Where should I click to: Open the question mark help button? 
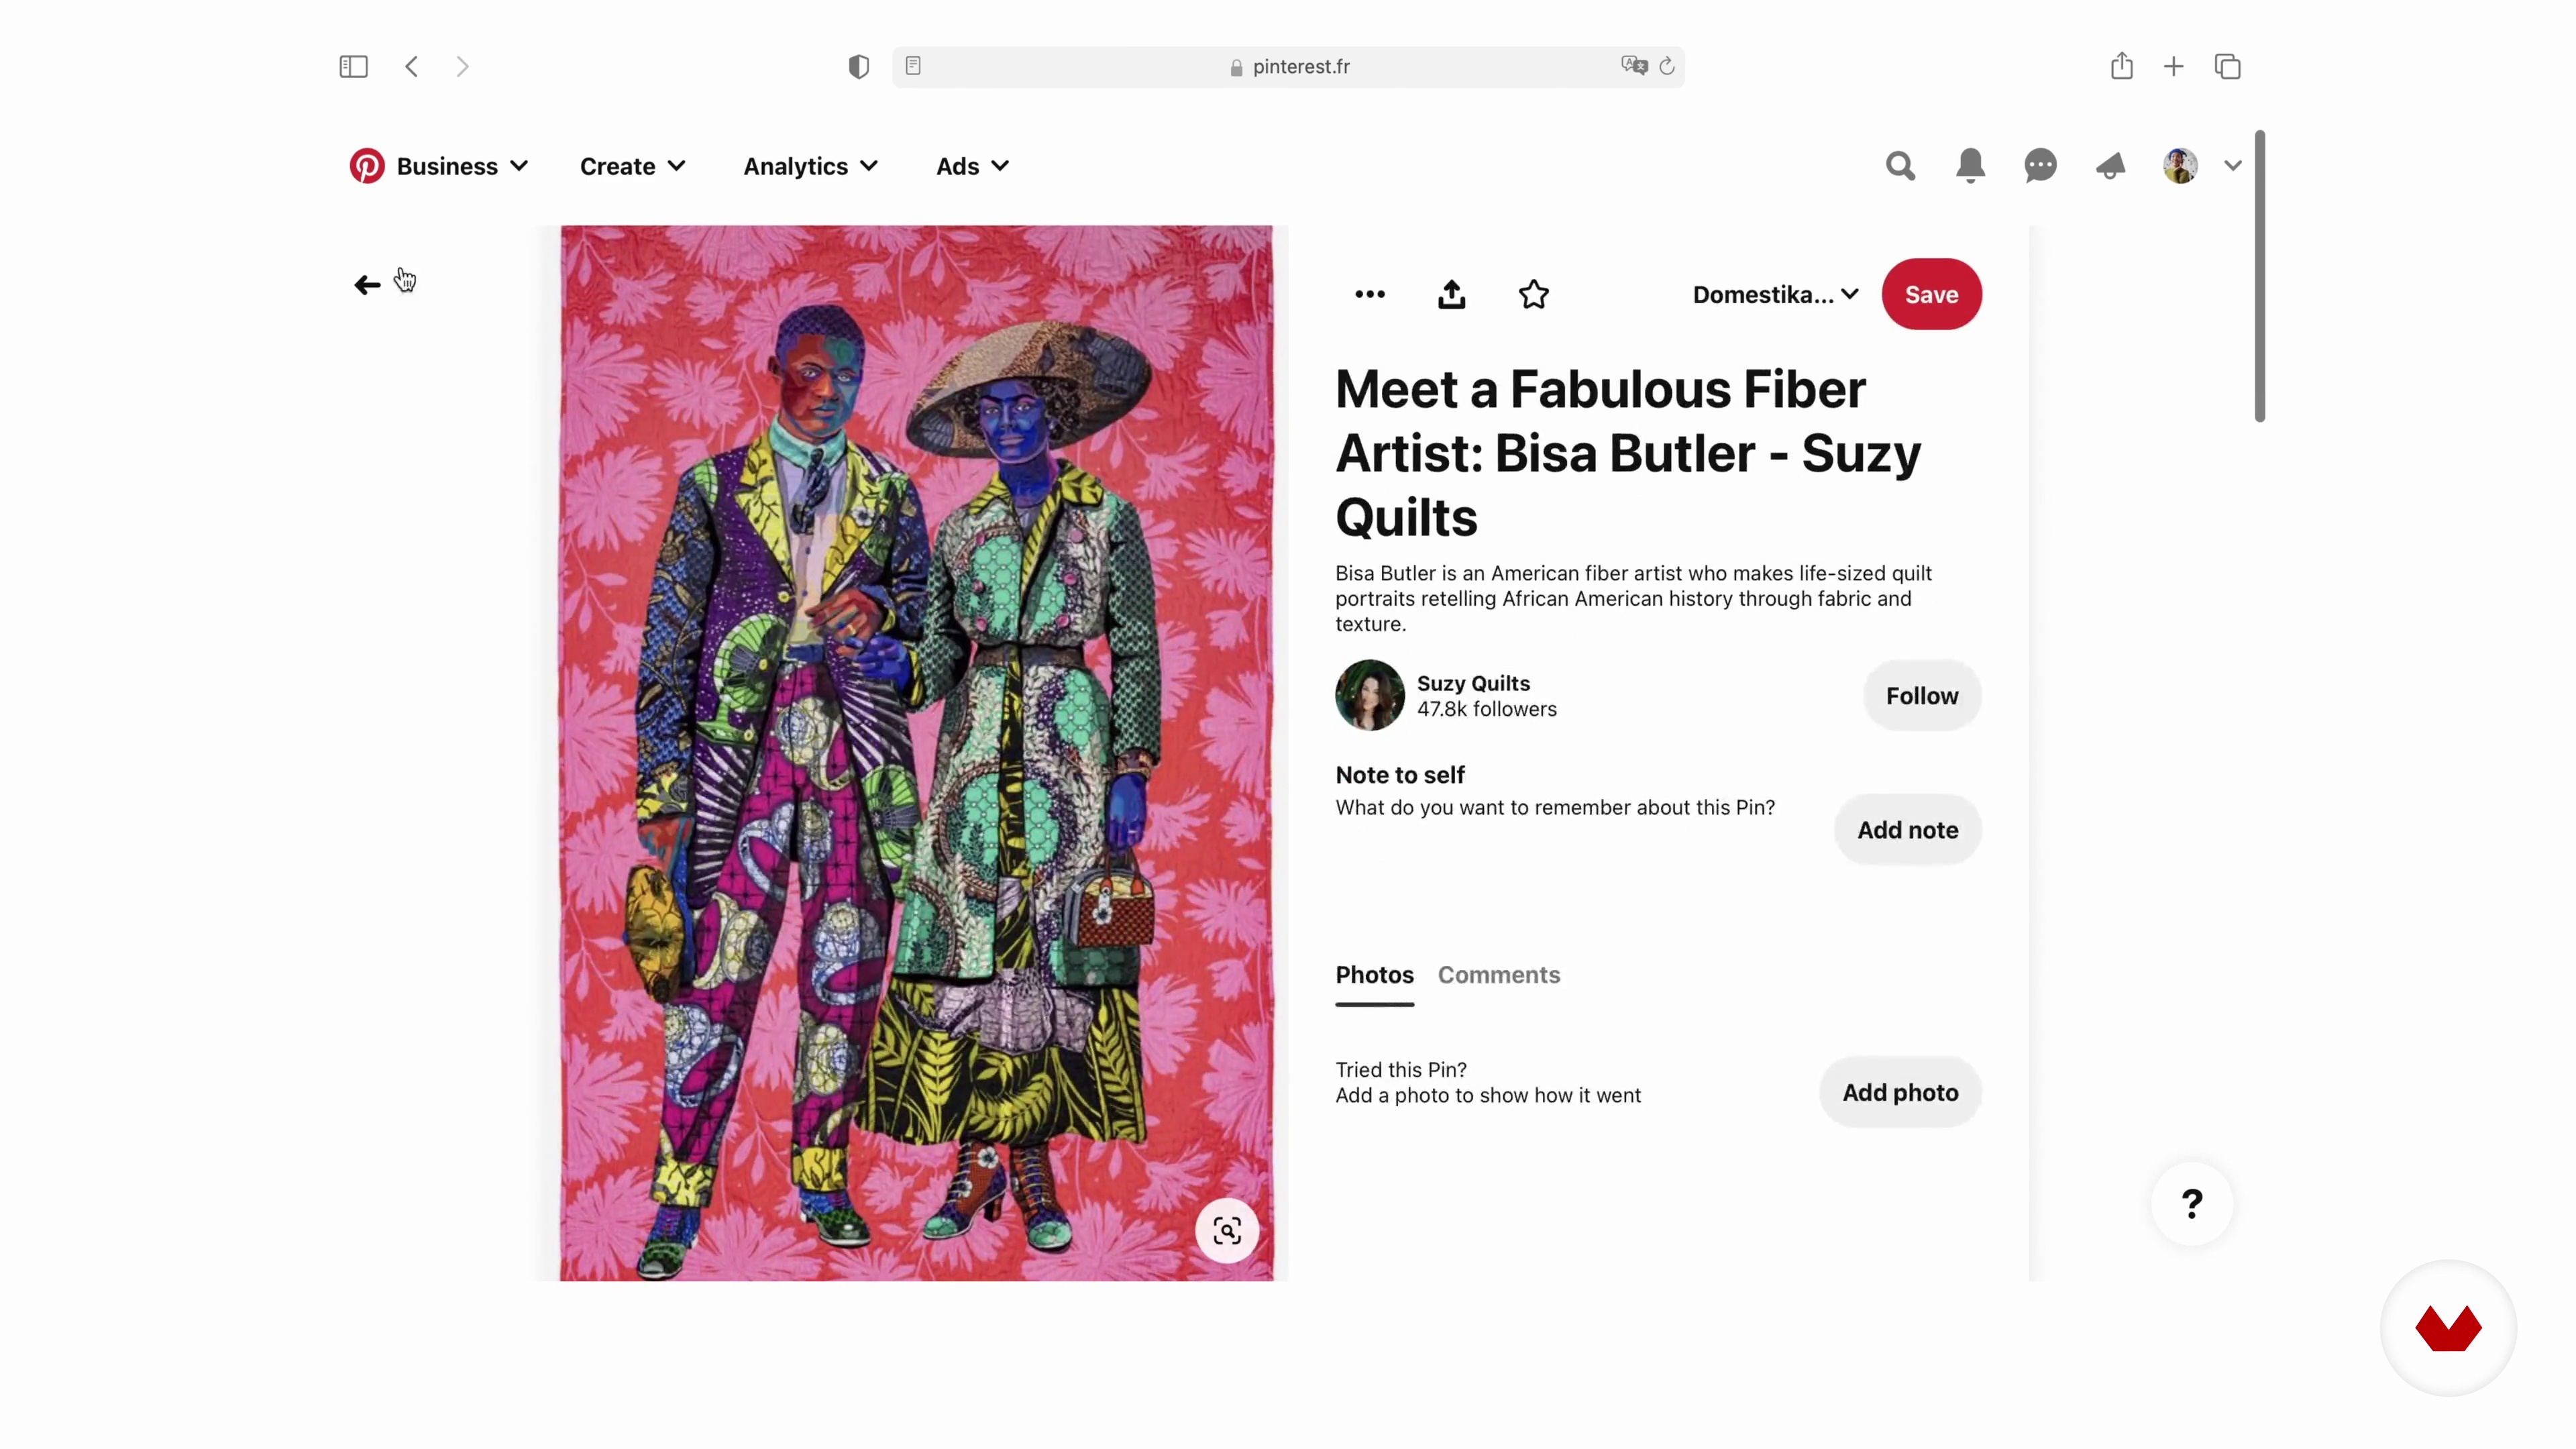coord(2192,1204)
